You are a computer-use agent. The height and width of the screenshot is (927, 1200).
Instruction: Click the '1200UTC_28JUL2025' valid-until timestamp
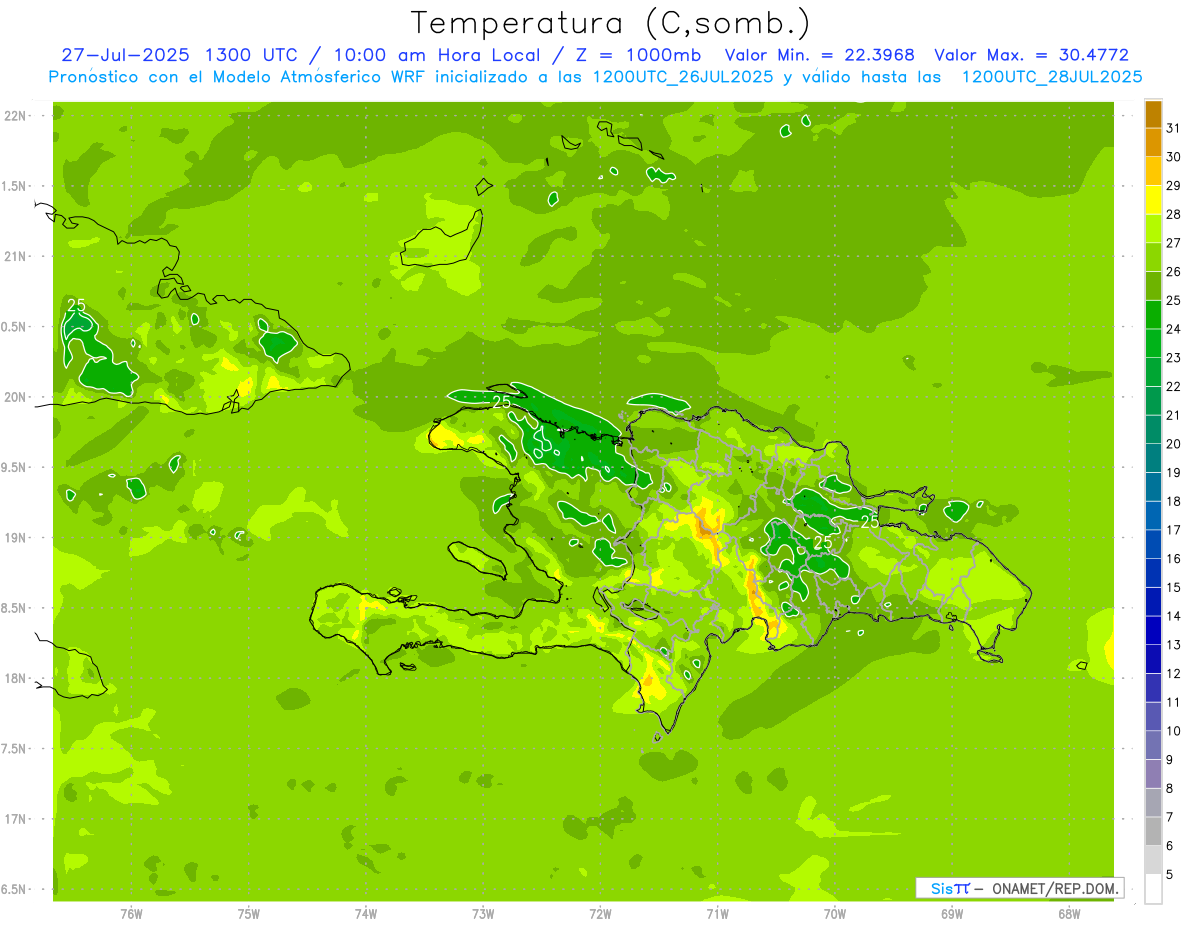tap(1052, 76)
